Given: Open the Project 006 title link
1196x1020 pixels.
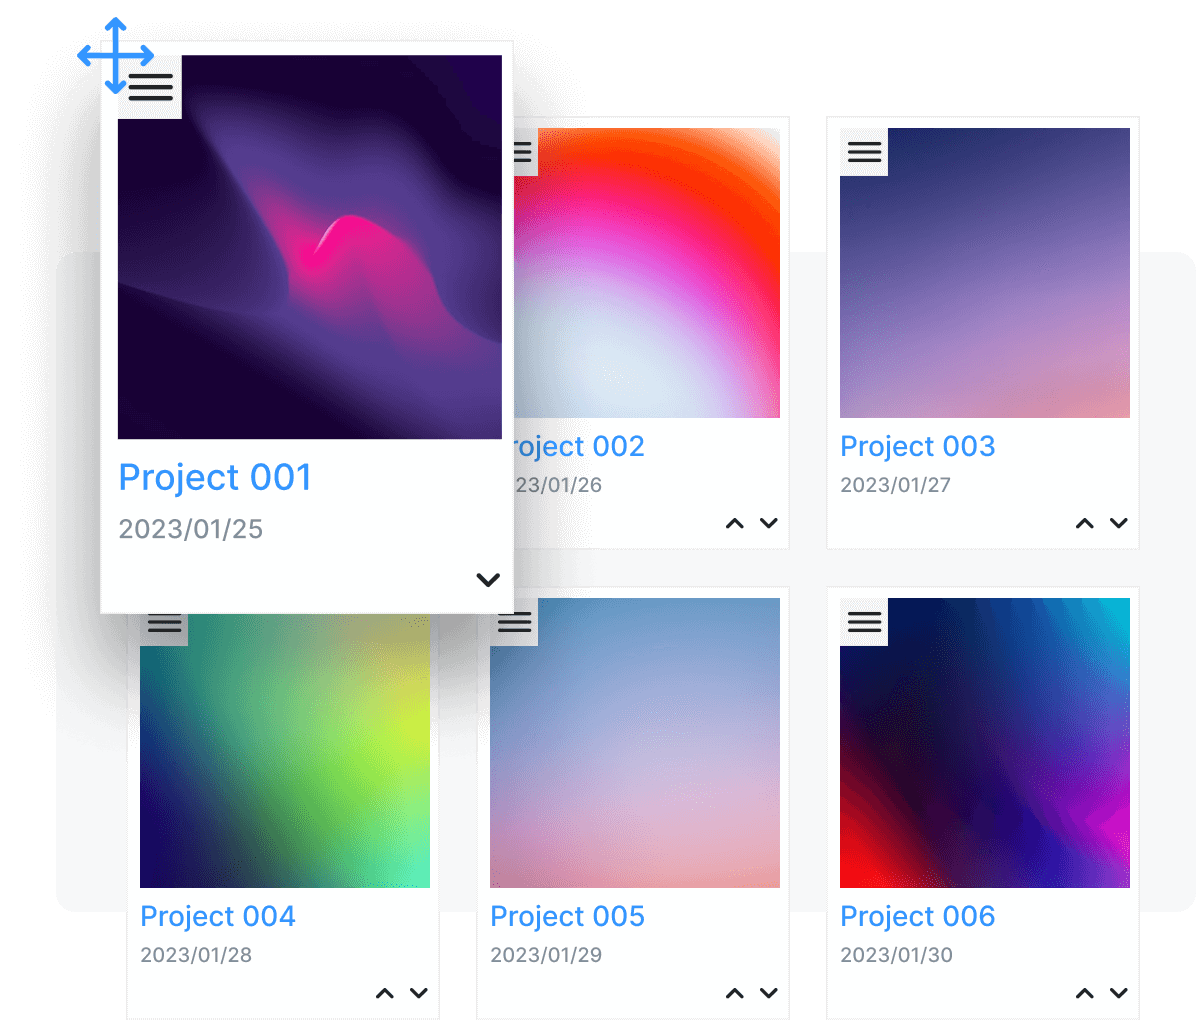Looking at the screenshot, I should click(x=917, y=916).
